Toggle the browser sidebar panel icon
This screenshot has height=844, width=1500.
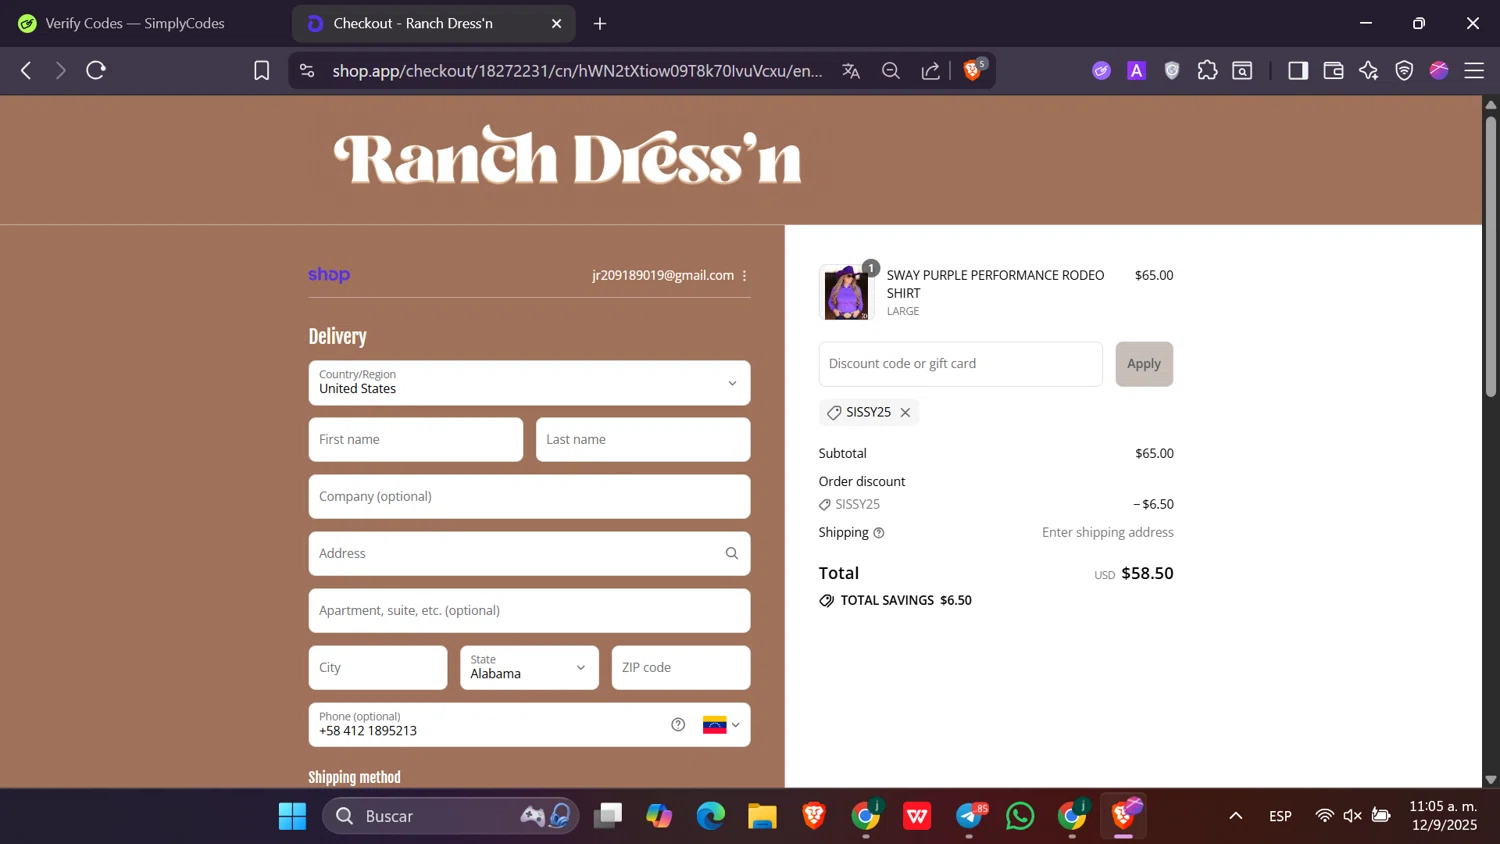pos(1298,71)
